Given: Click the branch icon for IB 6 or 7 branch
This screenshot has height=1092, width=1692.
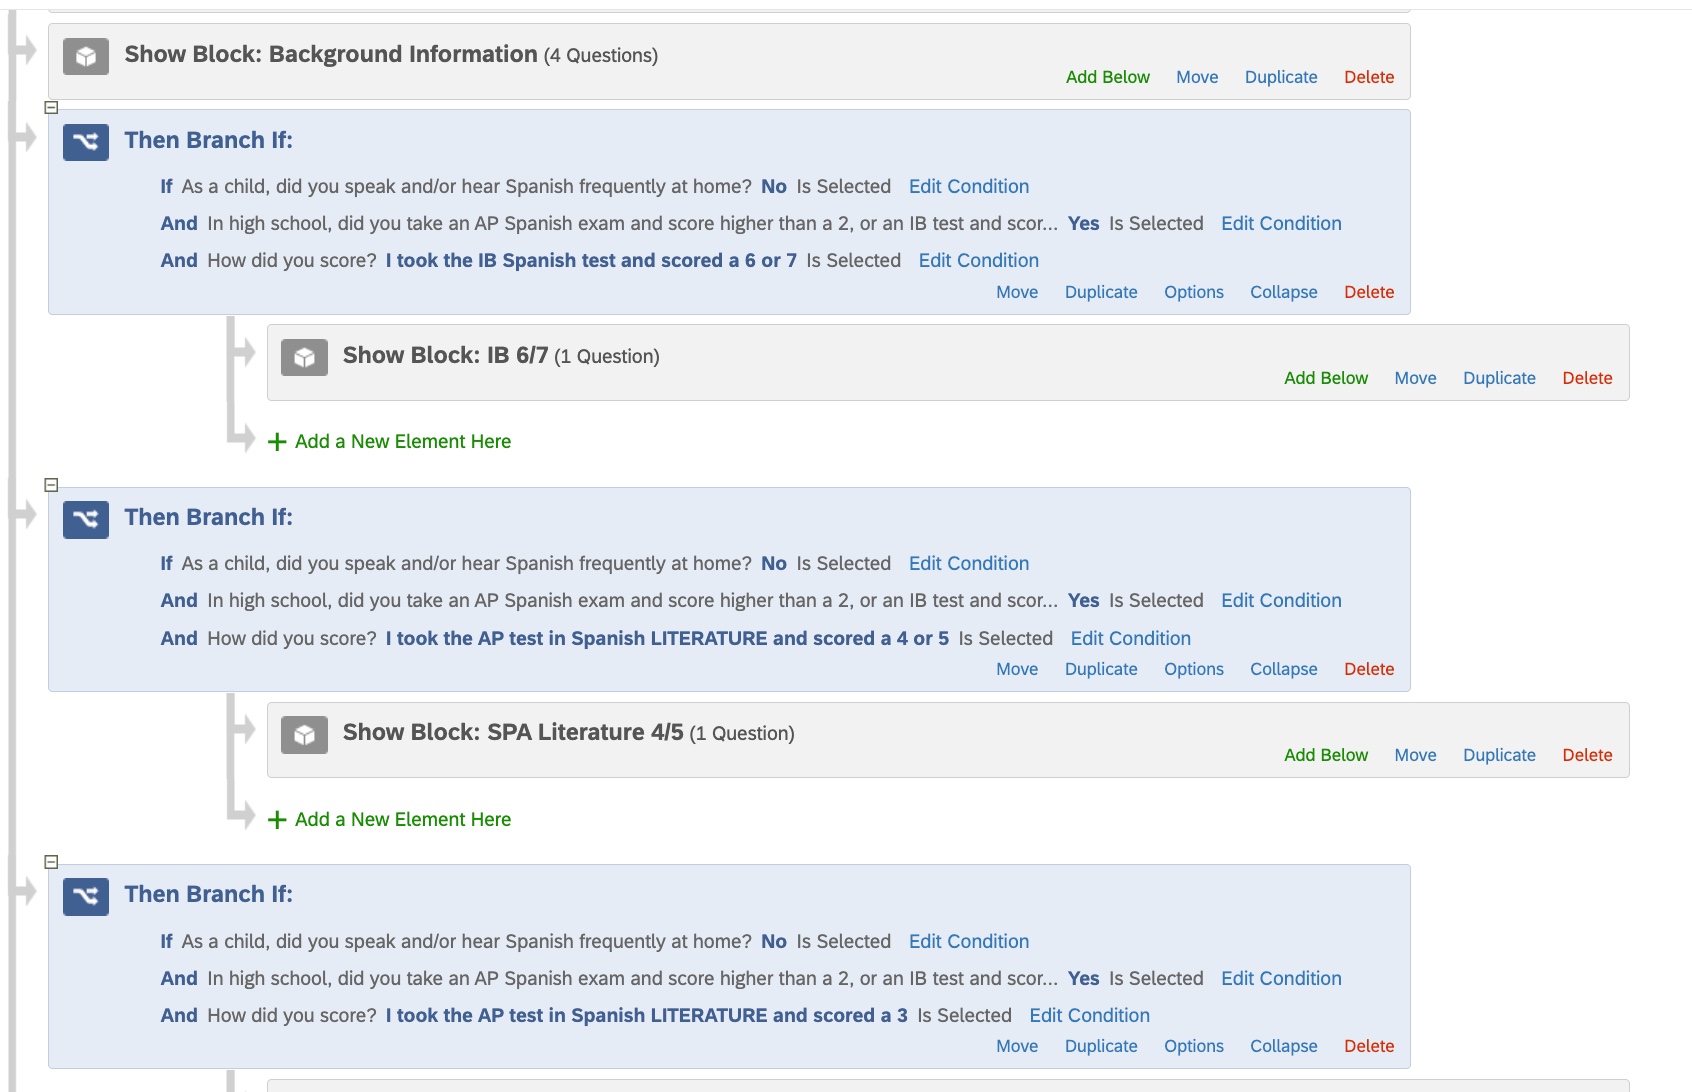Looking at the screenshot, I should coord(86,142).
